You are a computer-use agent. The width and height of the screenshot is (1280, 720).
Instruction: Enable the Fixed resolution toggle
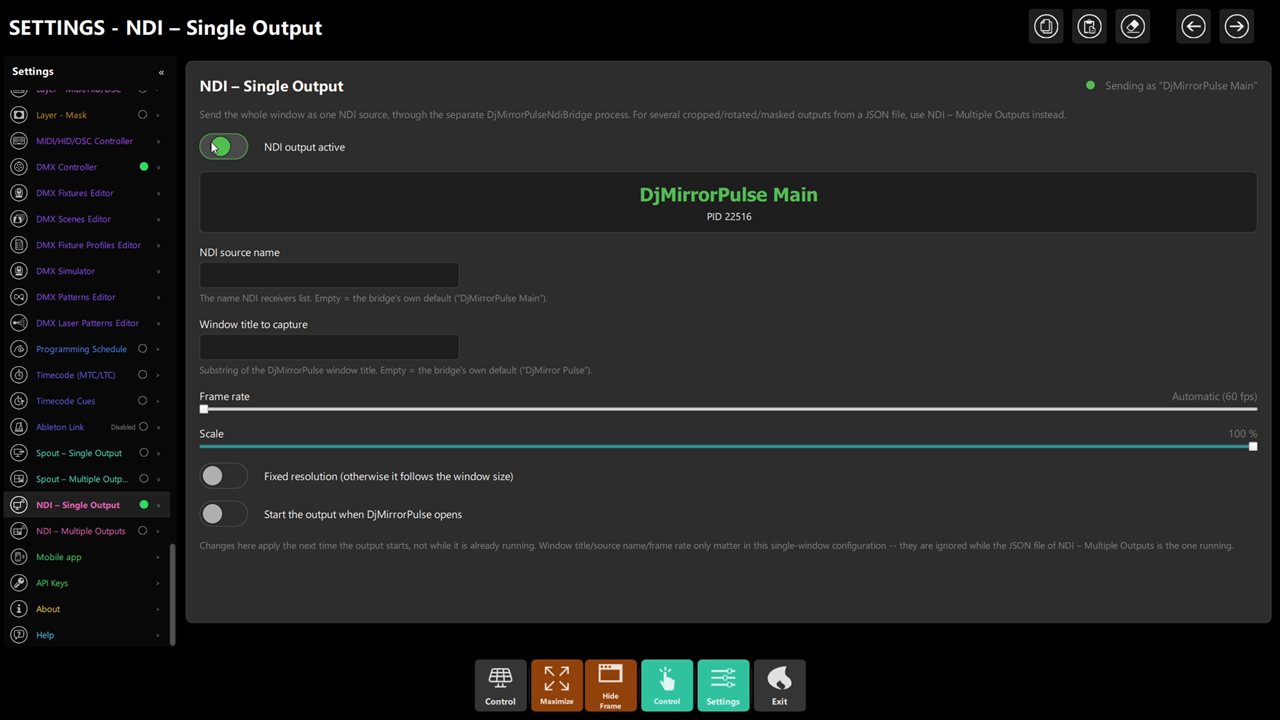(223, 476)
